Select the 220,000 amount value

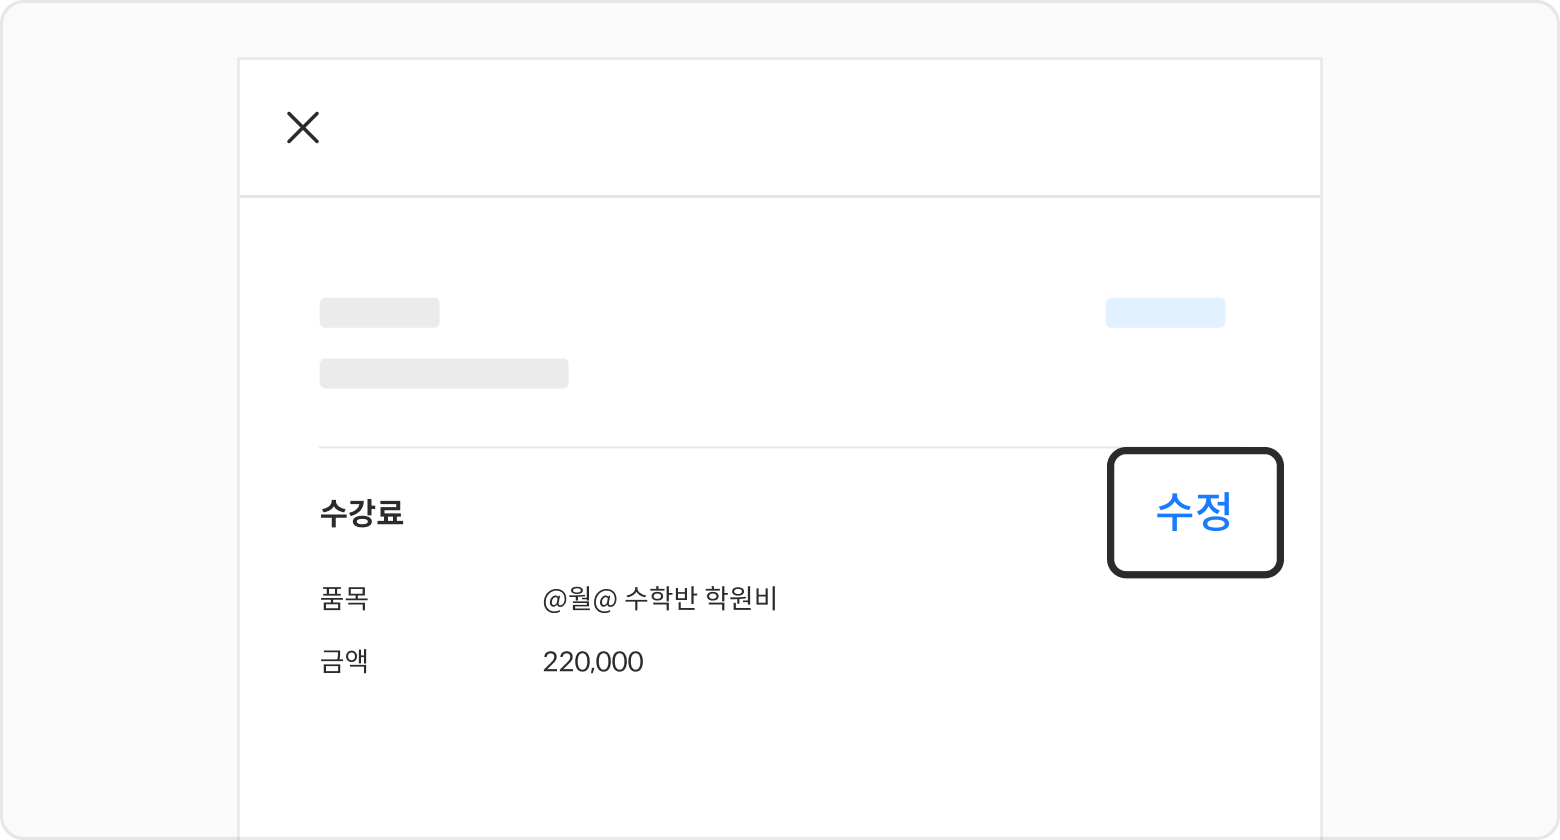tap(593, 662)
